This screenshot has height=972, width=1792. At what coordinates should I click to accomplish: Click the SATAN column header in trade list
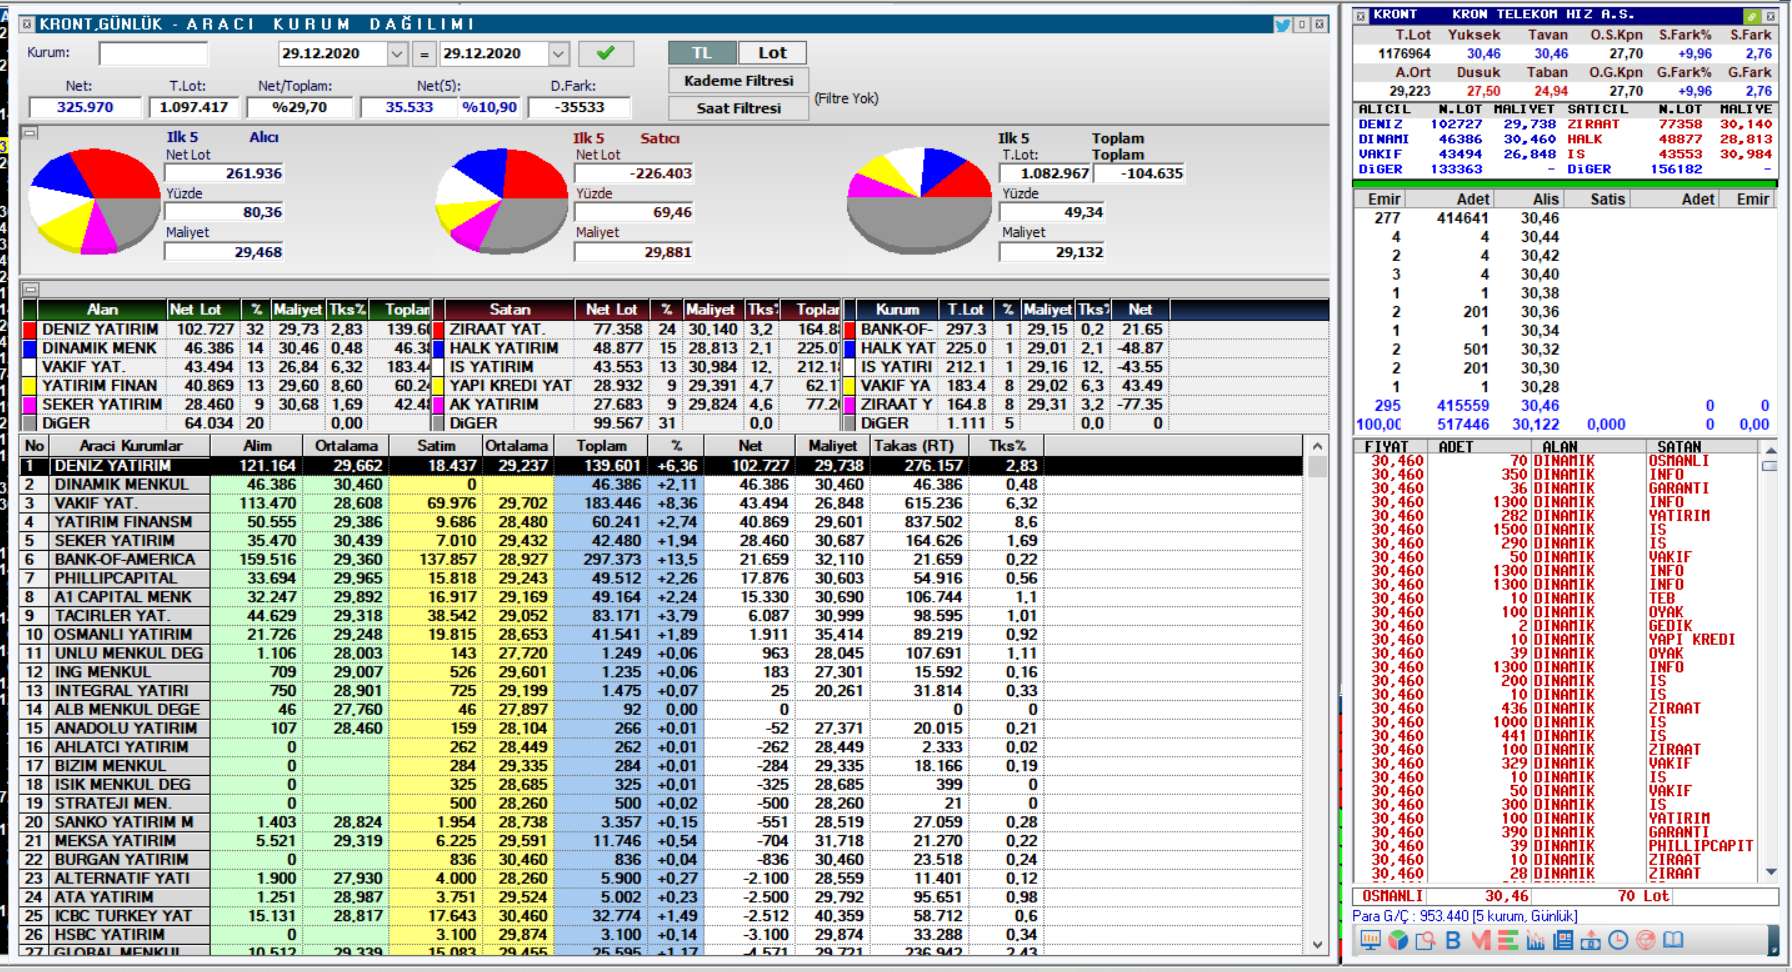coord(1679,447)
